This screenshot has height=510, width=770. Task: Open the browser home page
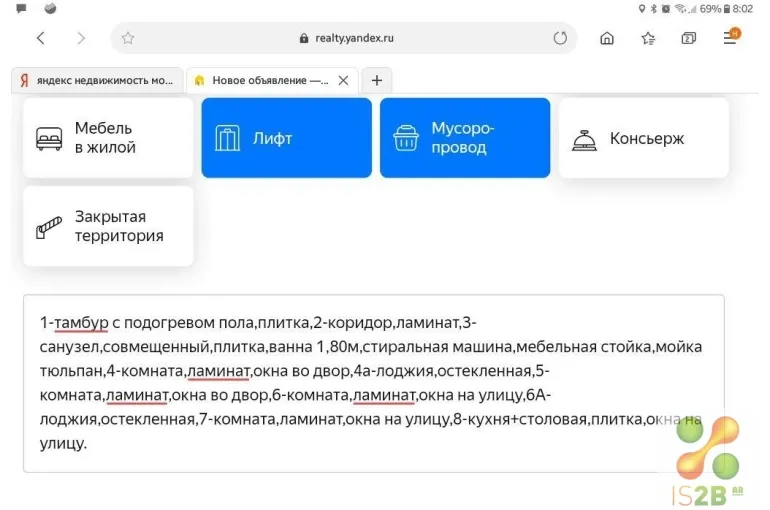click(607, 39)
